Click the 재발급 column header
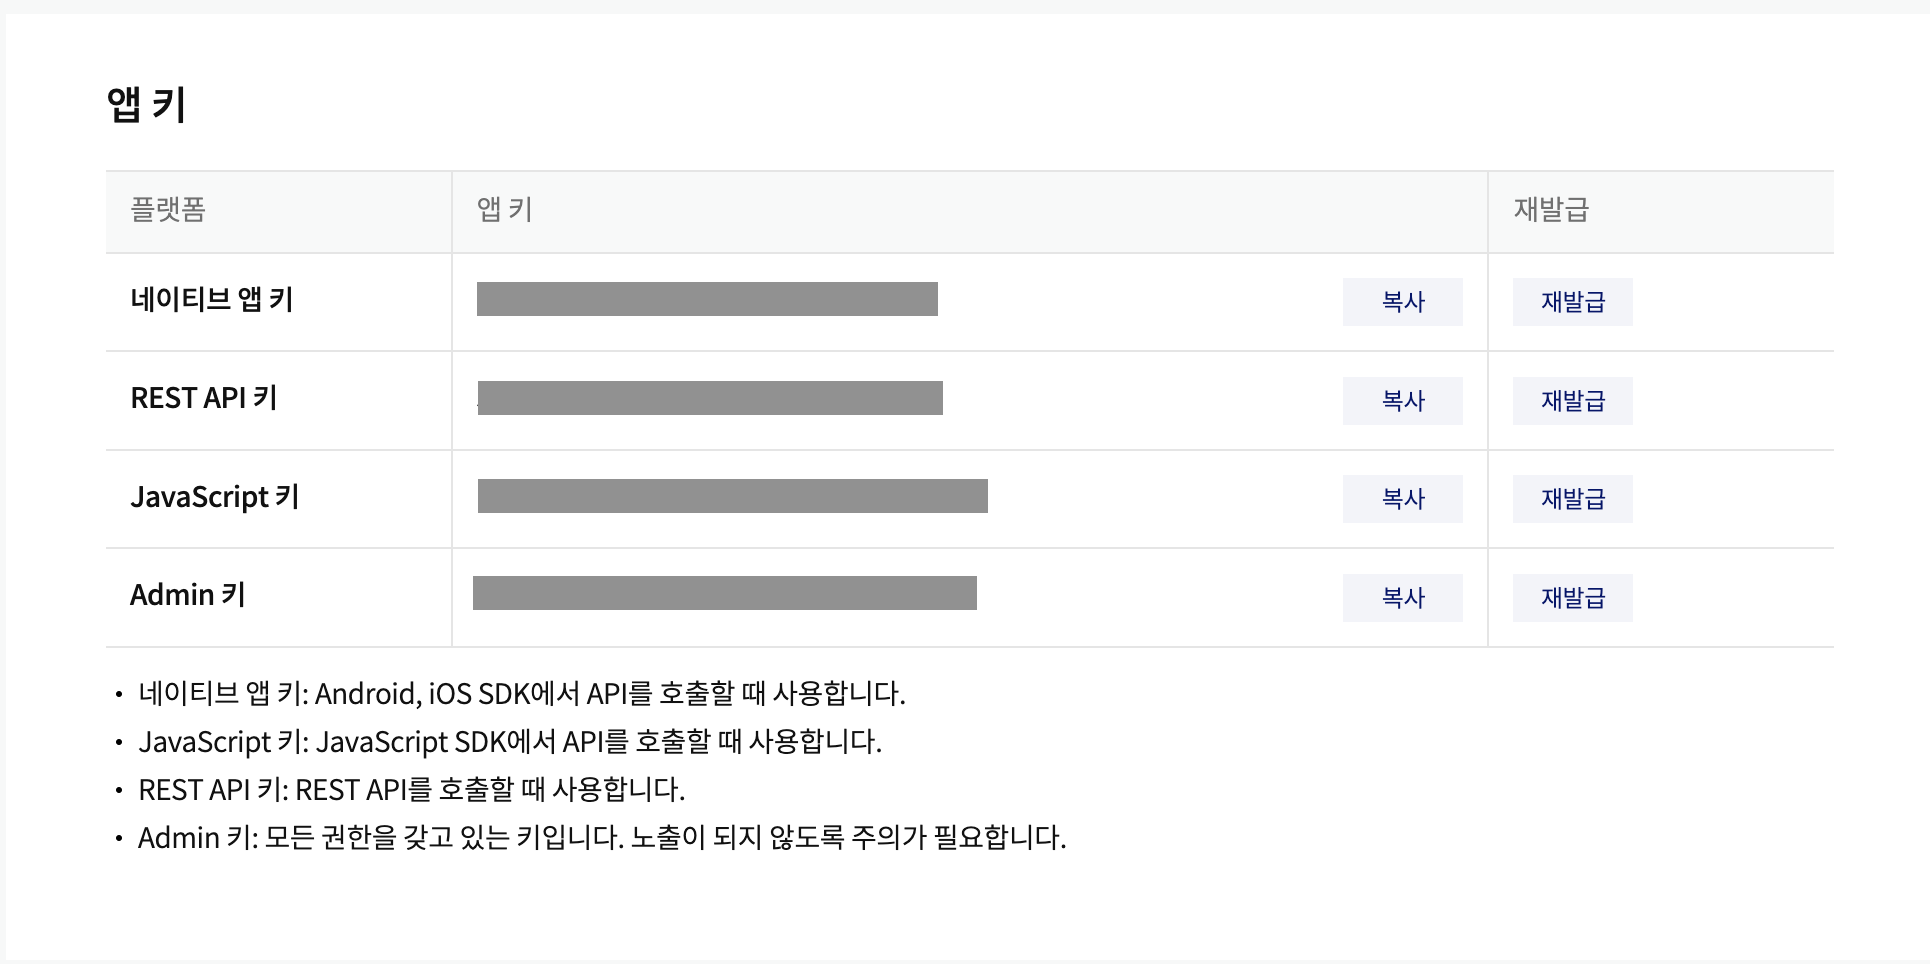 [x=1551, y=210]
